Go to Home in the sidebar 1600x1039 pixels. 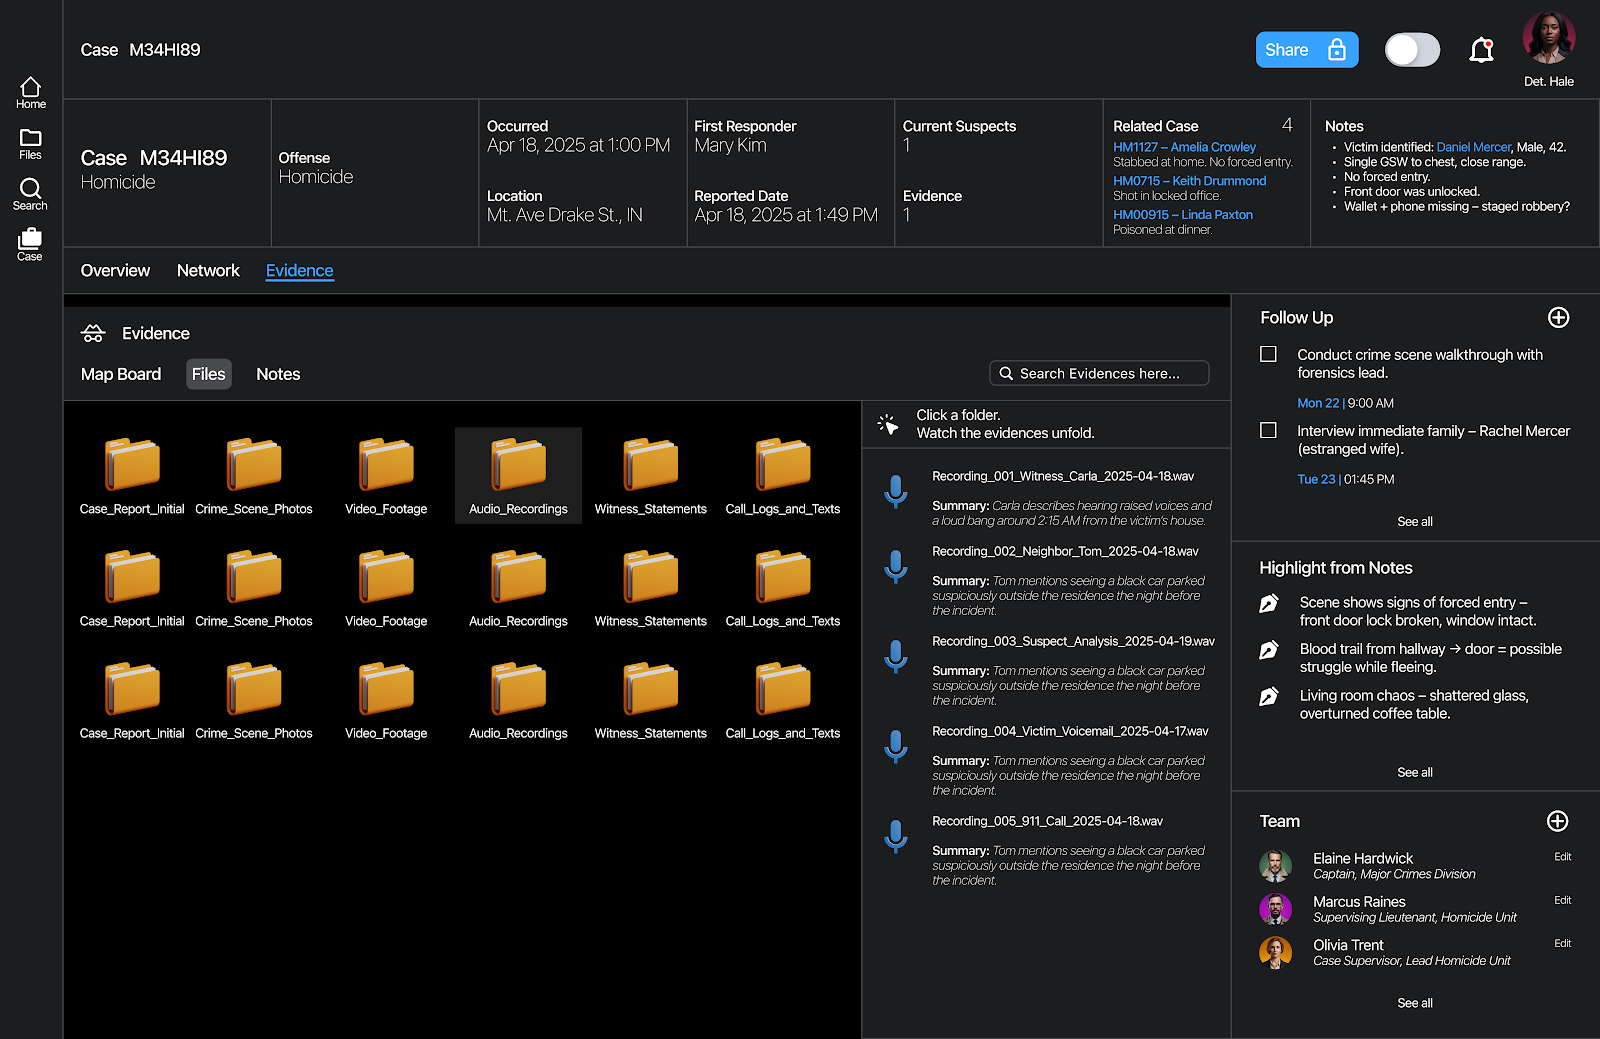[31, 93]
